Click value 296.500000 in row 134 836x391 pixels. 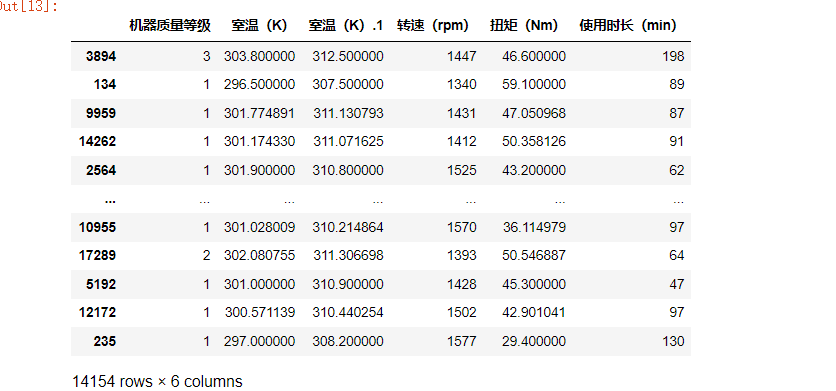pos(260,85)
